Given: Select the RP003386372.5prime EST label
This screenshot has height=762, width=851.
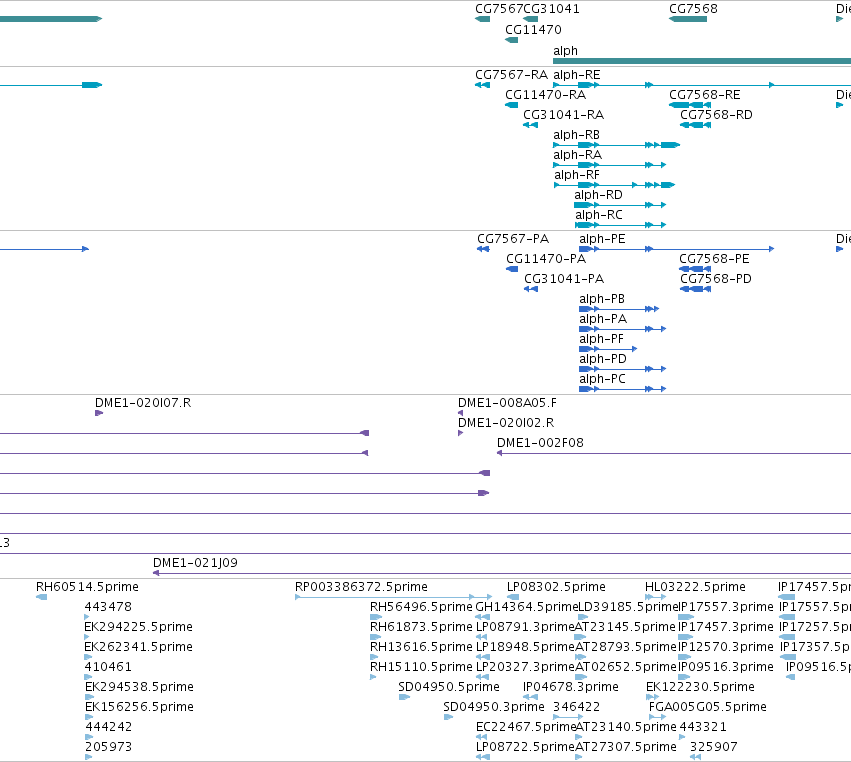Looking at the screenshot, I should click(x=361, y=587).
